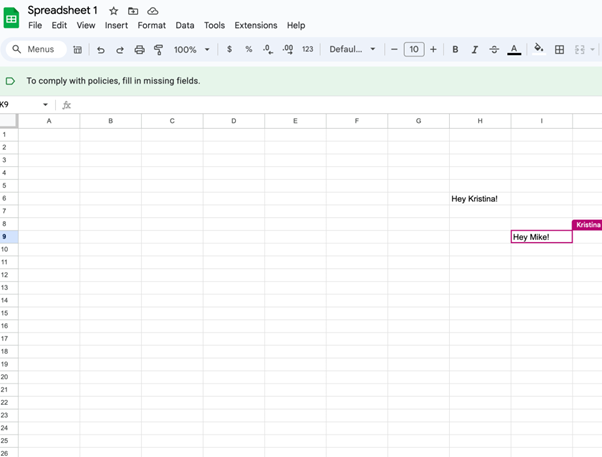Expand the default font dropdown
This screenshot has width=602, height=457.
353,49
